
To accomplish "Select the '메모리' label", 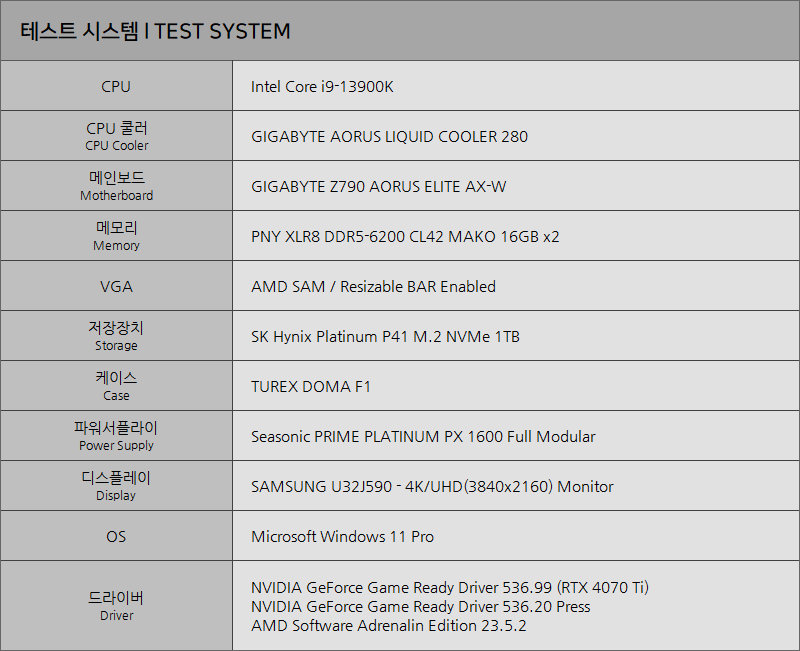I will (117, 228).
